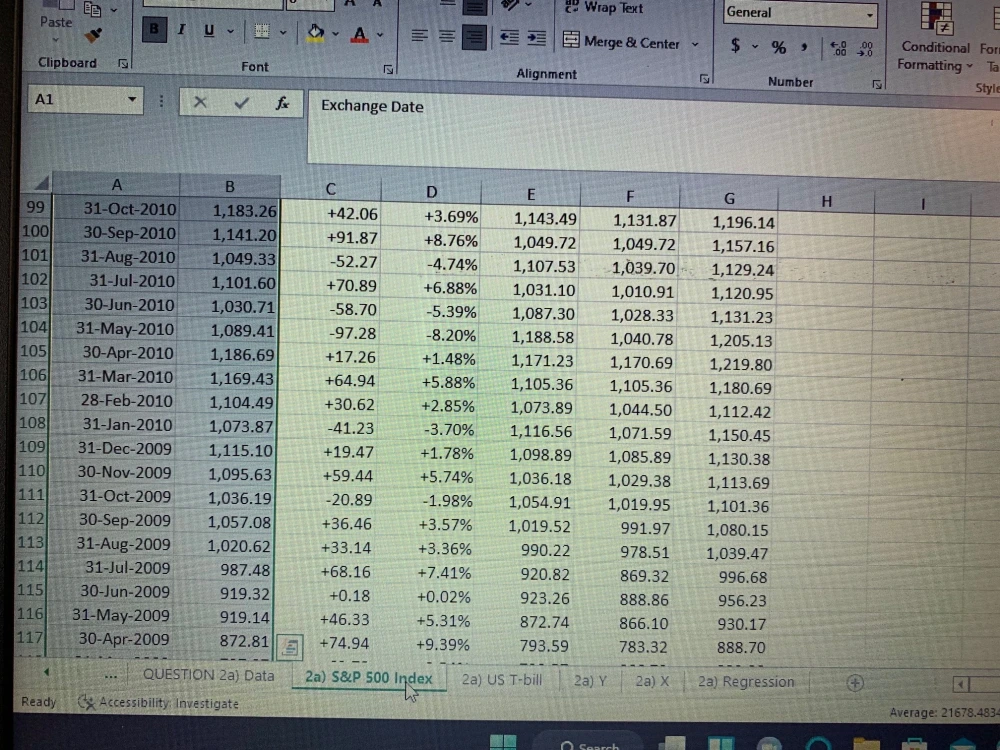
Task: Open Merge & Center dropdown arrow
Action: 695,44
